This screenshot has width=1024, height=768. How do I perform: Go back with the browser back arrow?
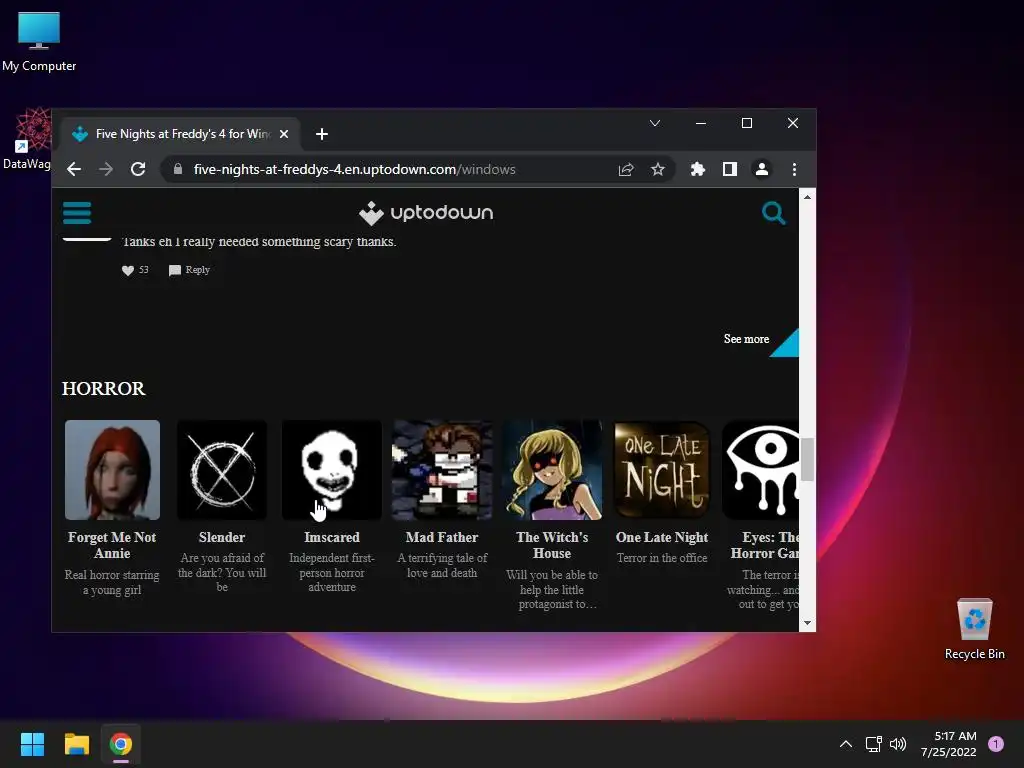[74, 169]
